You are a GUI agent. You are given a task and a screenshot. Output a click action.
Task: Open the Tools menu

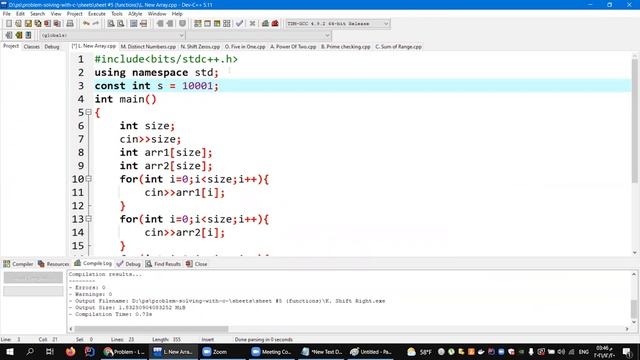coord(117,14)
